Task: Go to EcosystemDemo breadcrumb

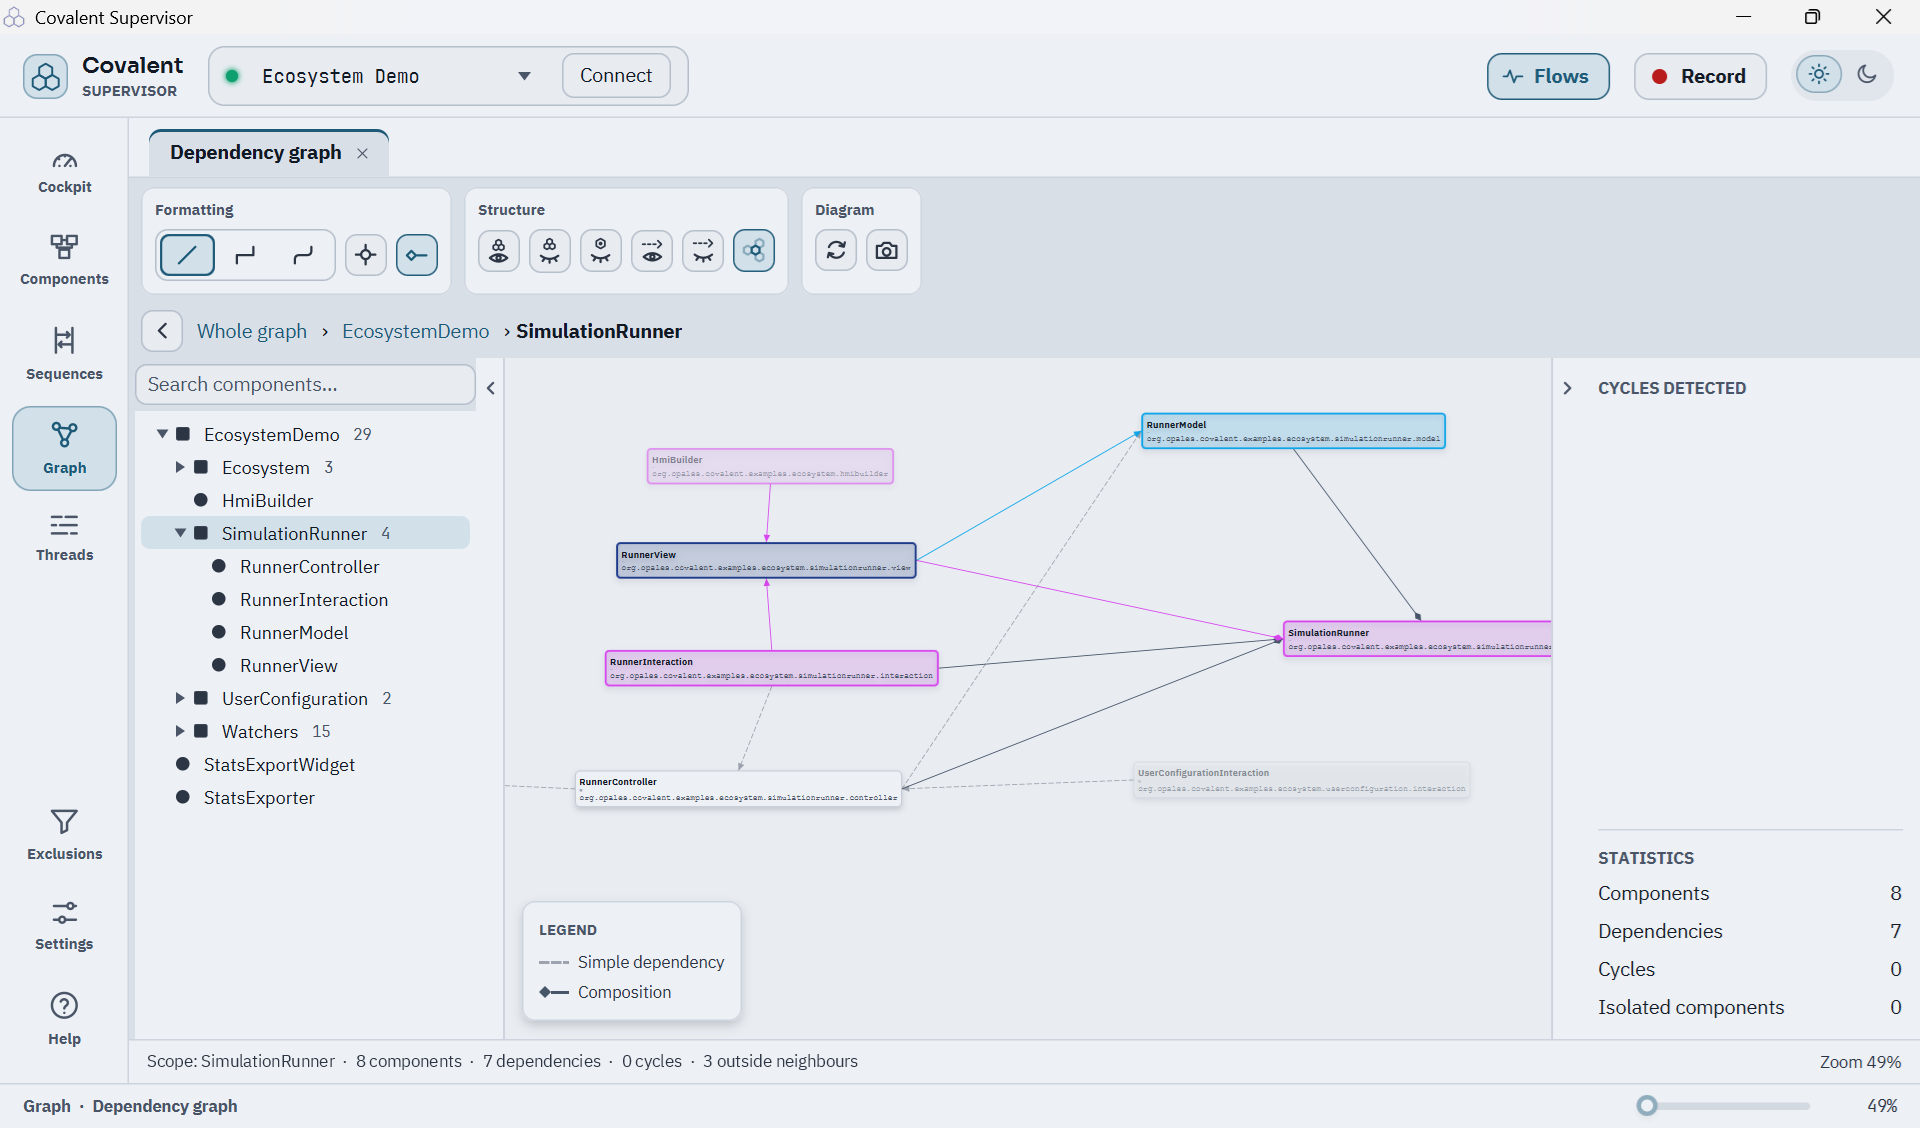Action: 416,331
